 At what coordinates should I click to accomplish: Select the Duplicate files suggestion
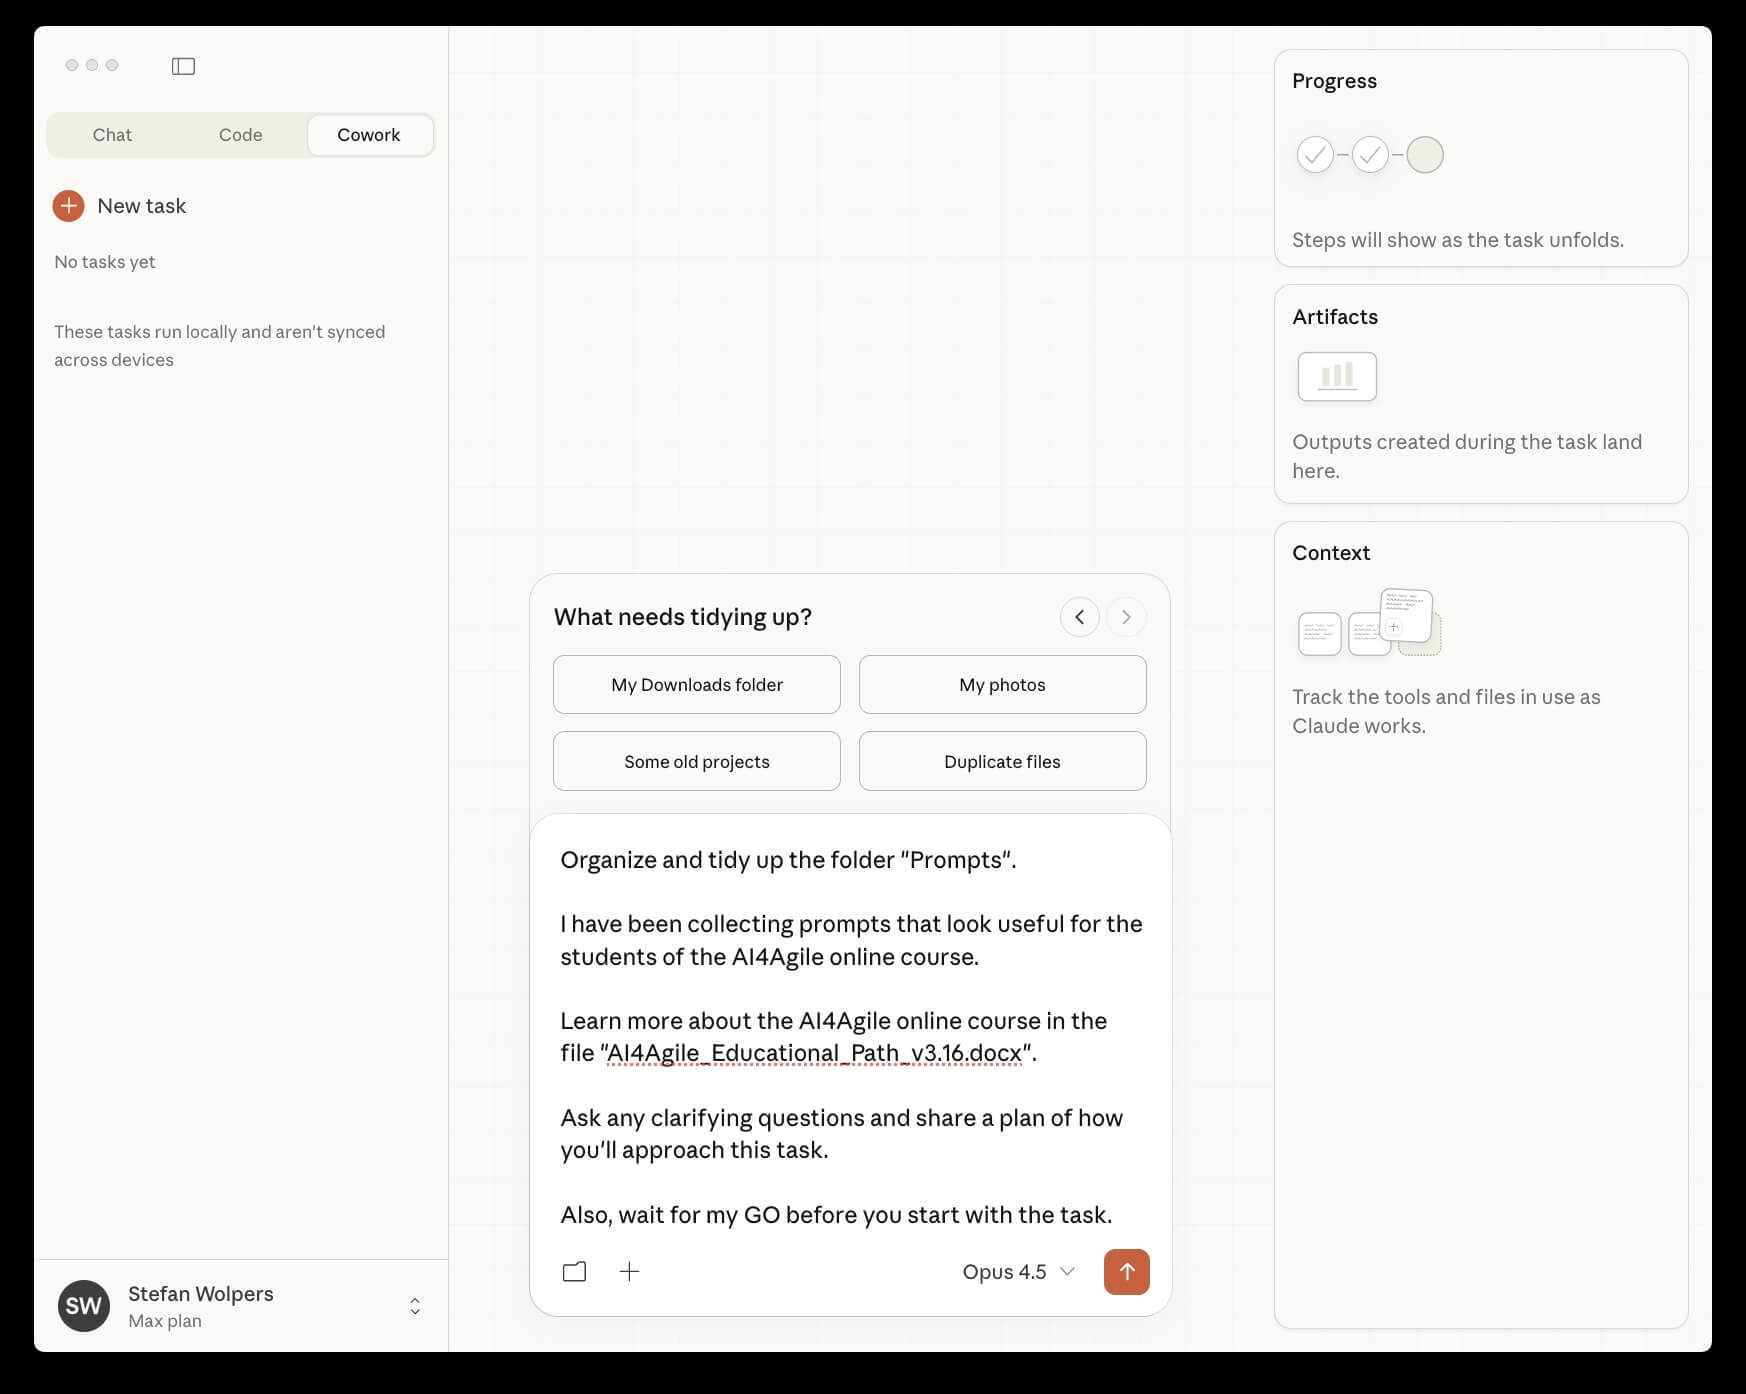tap(1002, 761)
